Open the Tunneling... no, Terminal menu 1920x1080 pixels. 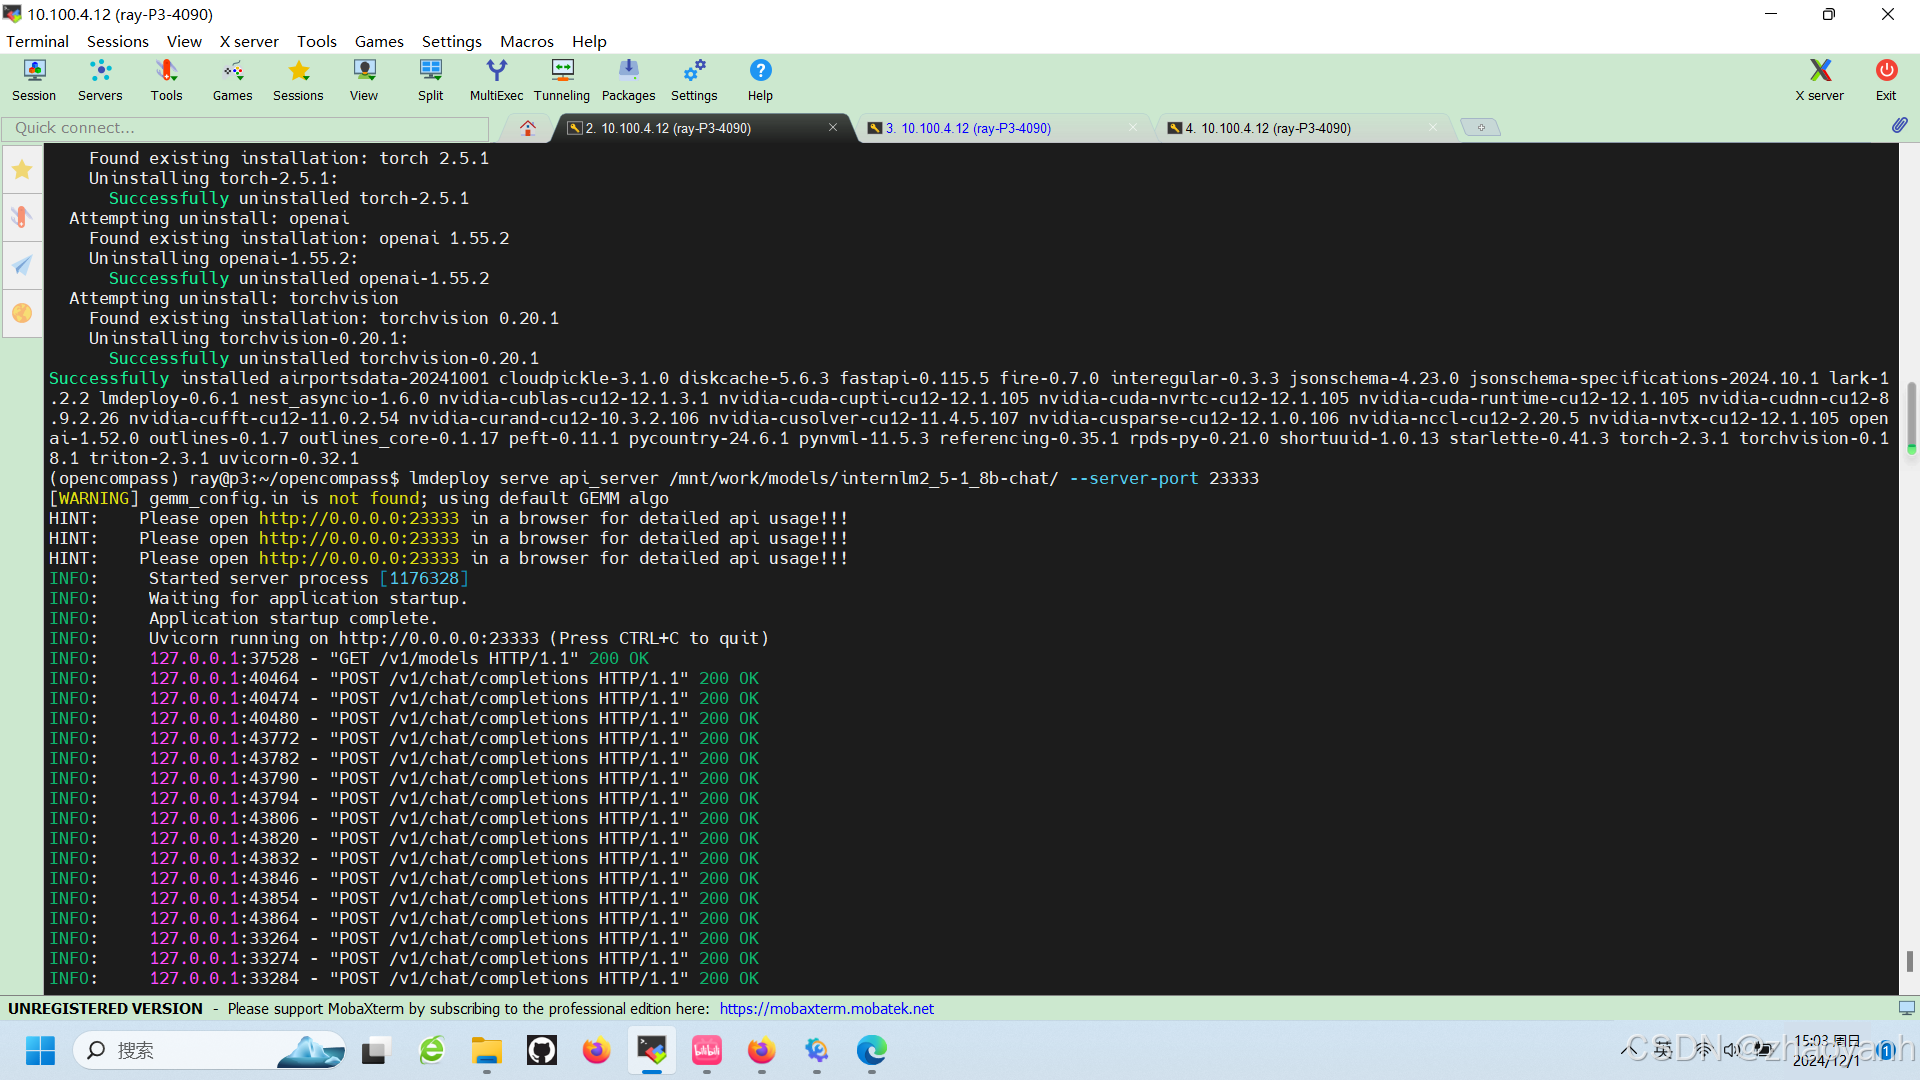tap(37, 41)
